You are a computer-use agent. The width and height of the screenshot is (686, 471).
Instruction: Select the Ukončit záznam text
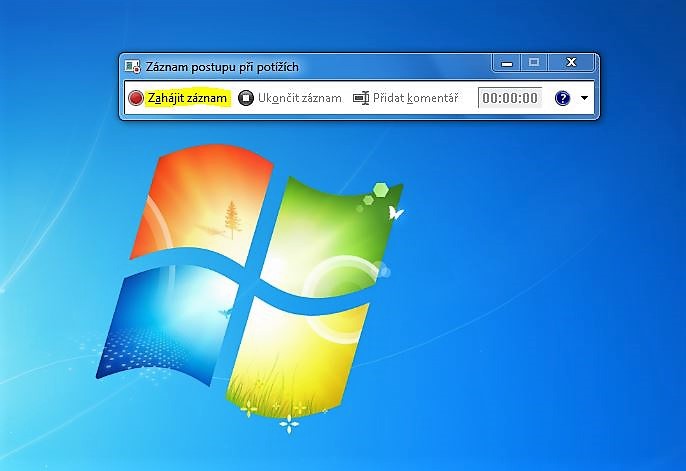pyautogui.click(x=300, y=98)
